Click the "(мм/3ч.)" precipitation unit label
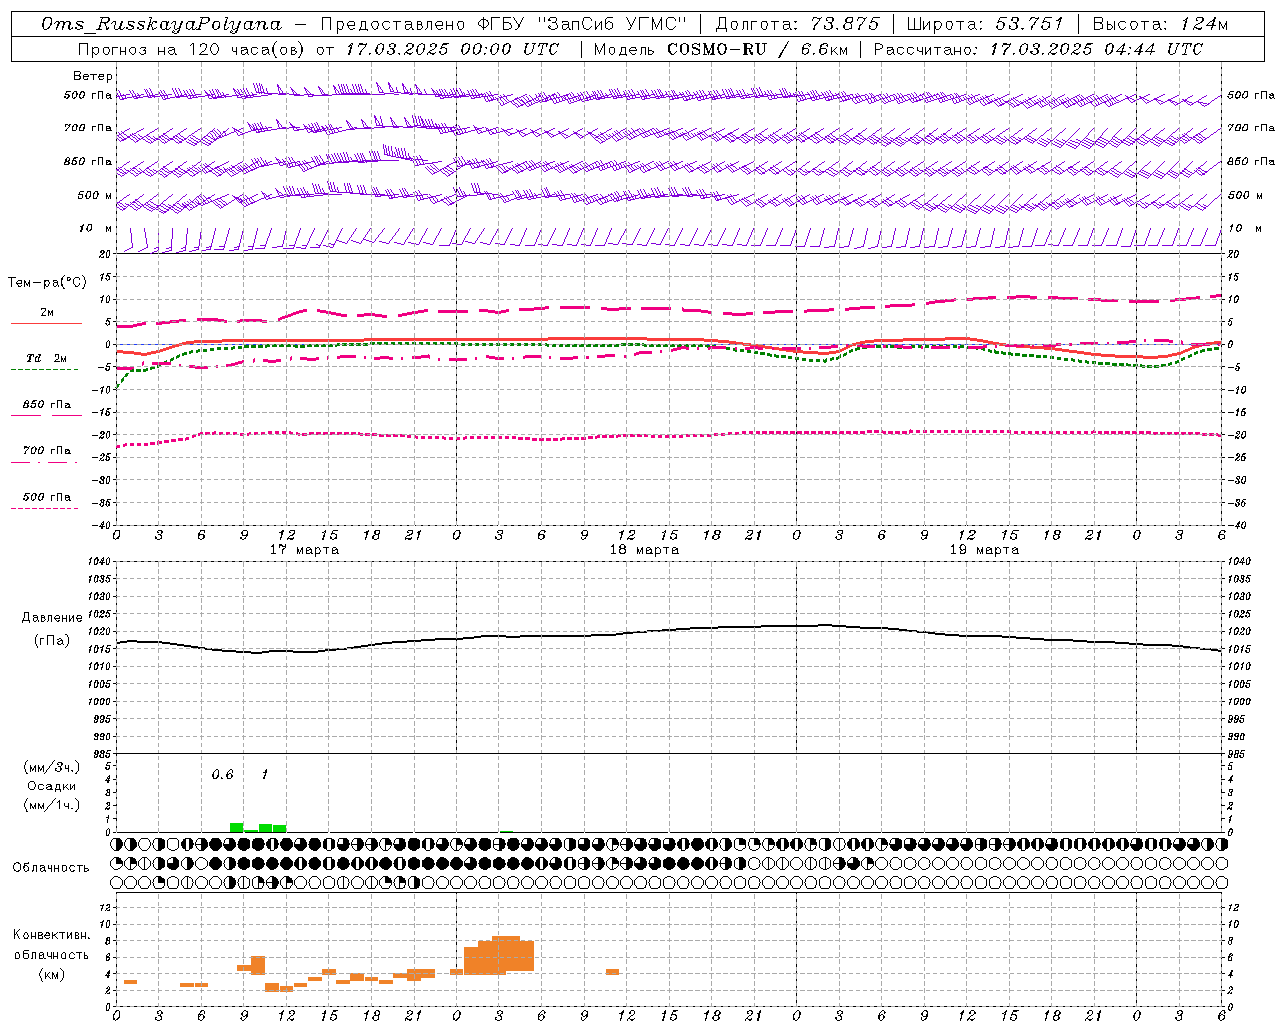This screenshot has width=1280, height=1024. [x=51, y=767]
